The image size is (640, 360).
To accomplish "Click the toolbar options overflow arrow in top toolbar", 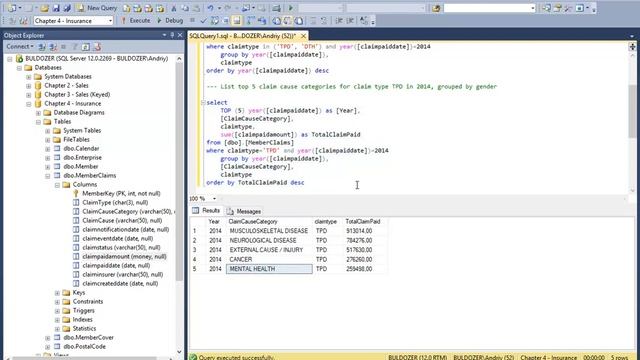I will point(594,9).
